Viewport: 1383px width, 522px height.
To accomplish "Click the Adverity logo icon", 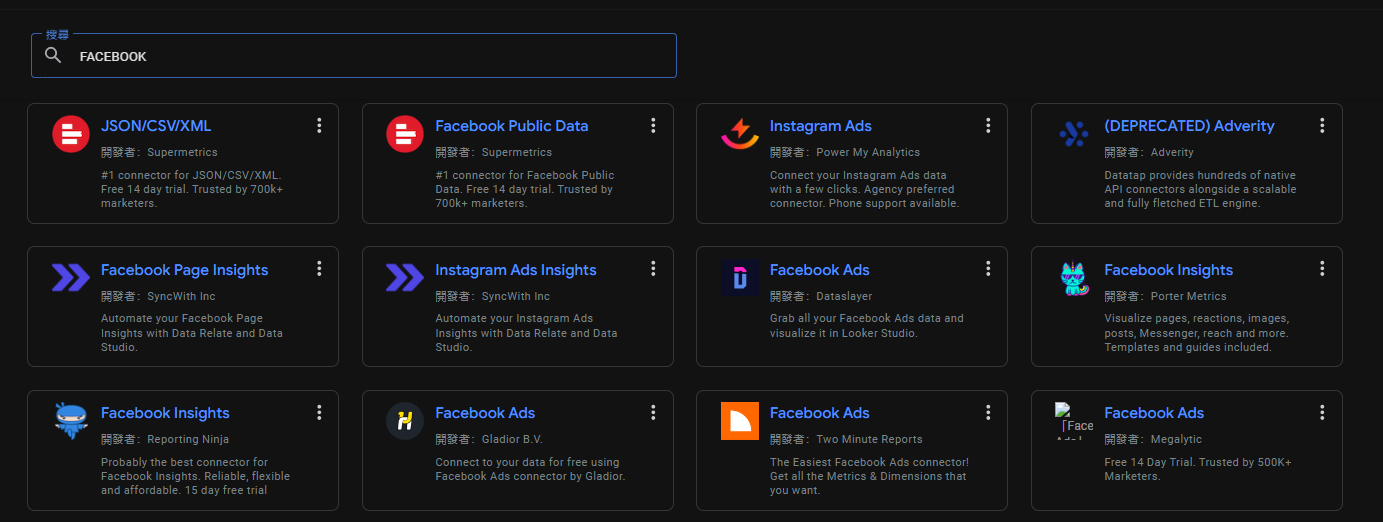I will click(1074, 134).
